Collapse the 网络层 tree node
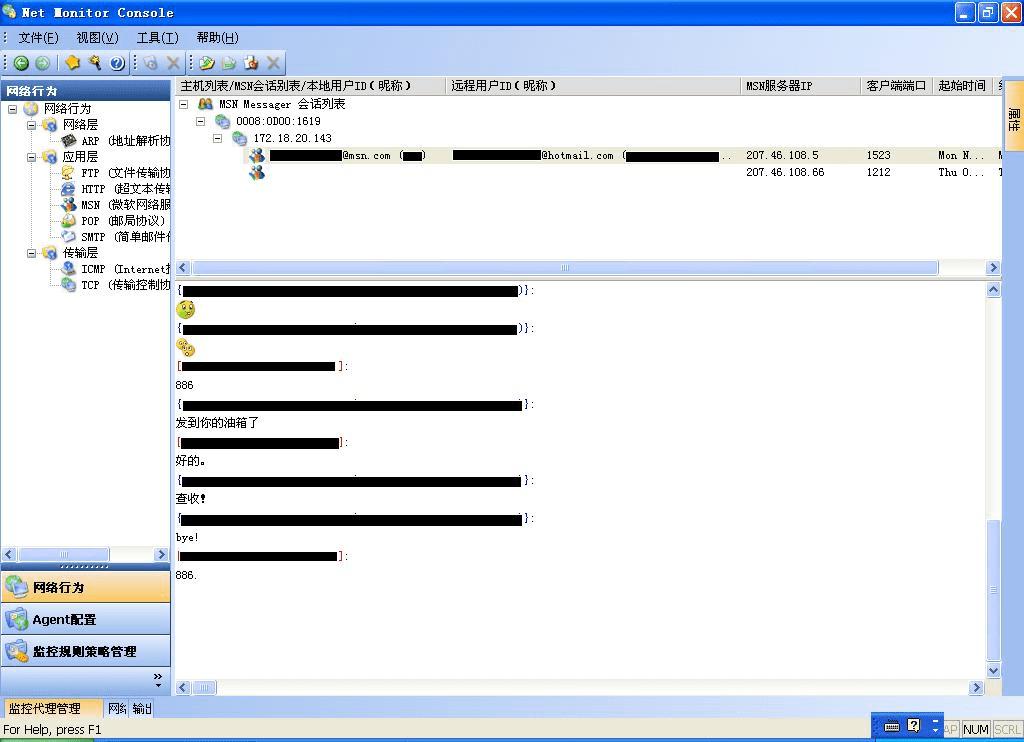 tap(31, 125)
